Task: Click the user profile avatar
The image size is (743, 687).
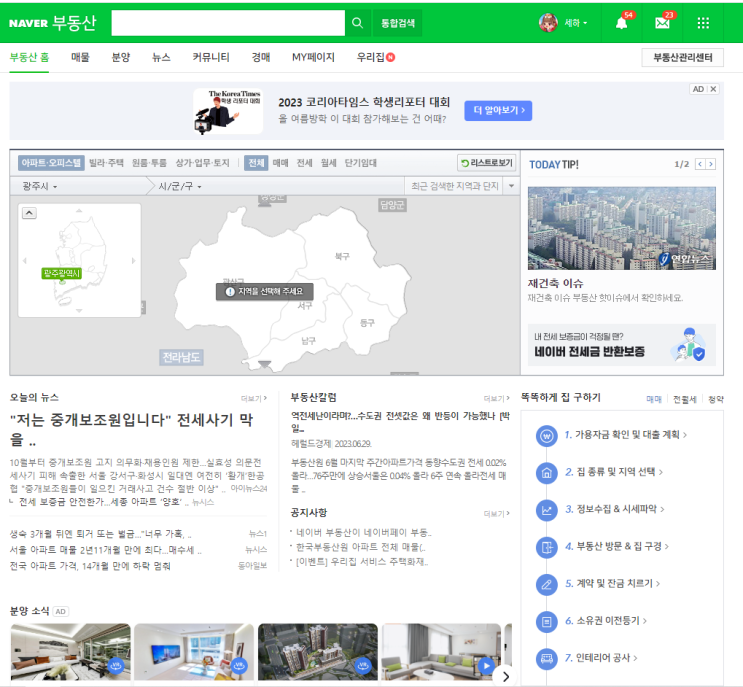Action: (x=548, y=23)
